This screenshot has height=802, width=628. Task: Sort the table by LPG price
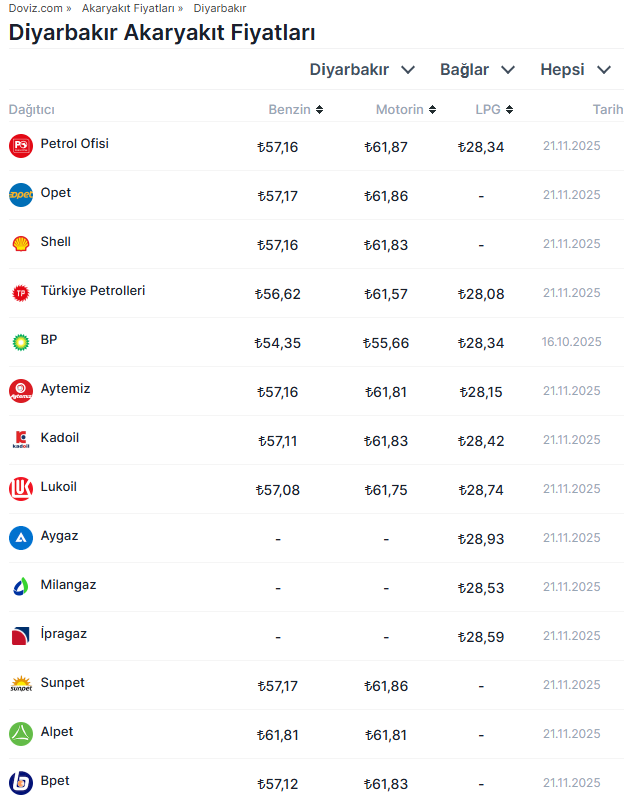pos(494,110)
